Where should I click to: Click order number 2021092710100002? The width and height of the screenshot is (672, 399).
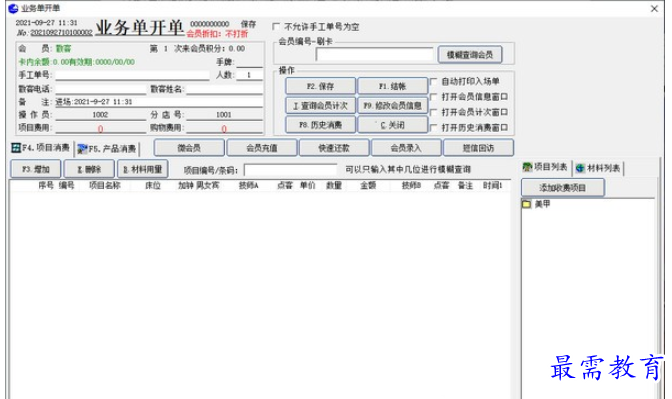tap(61, 33)
